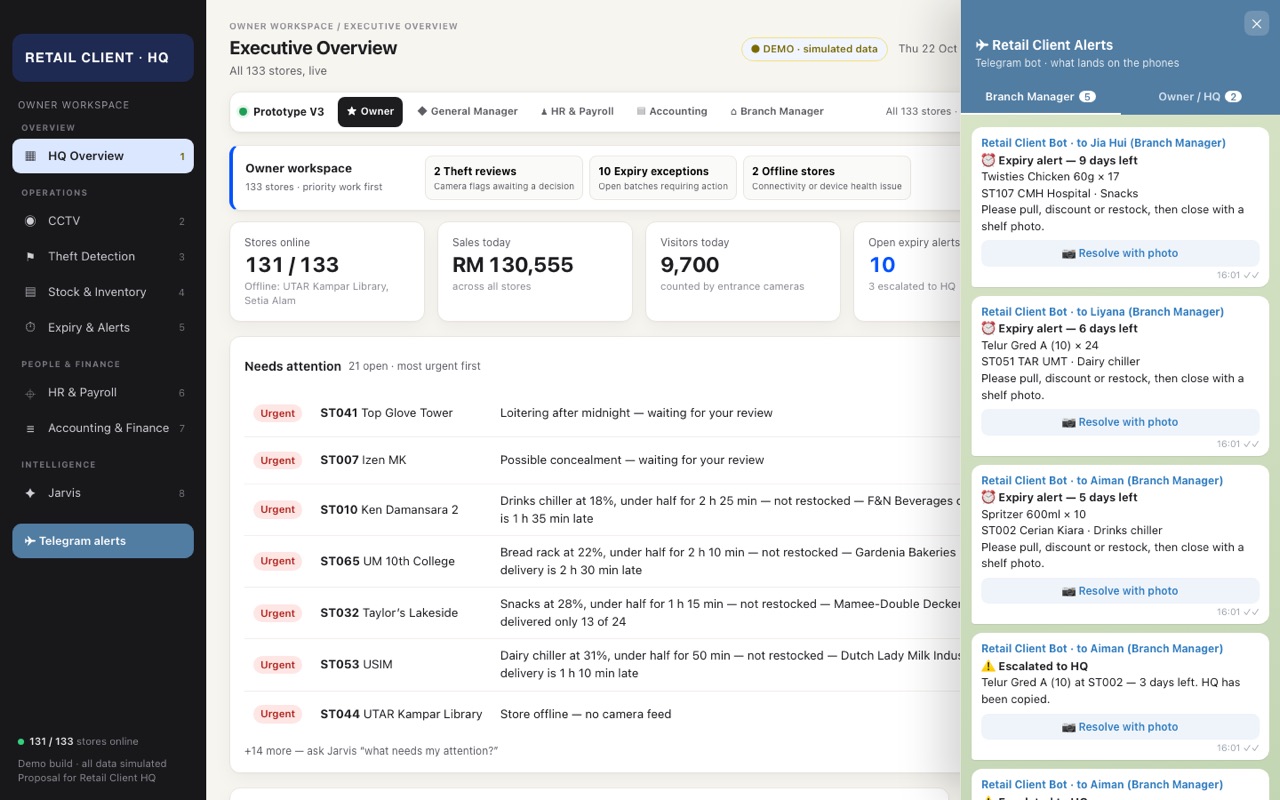Click the CCTV camera icon in sidebar
This screenshot has width=1280, height=800.
(30, 221)
